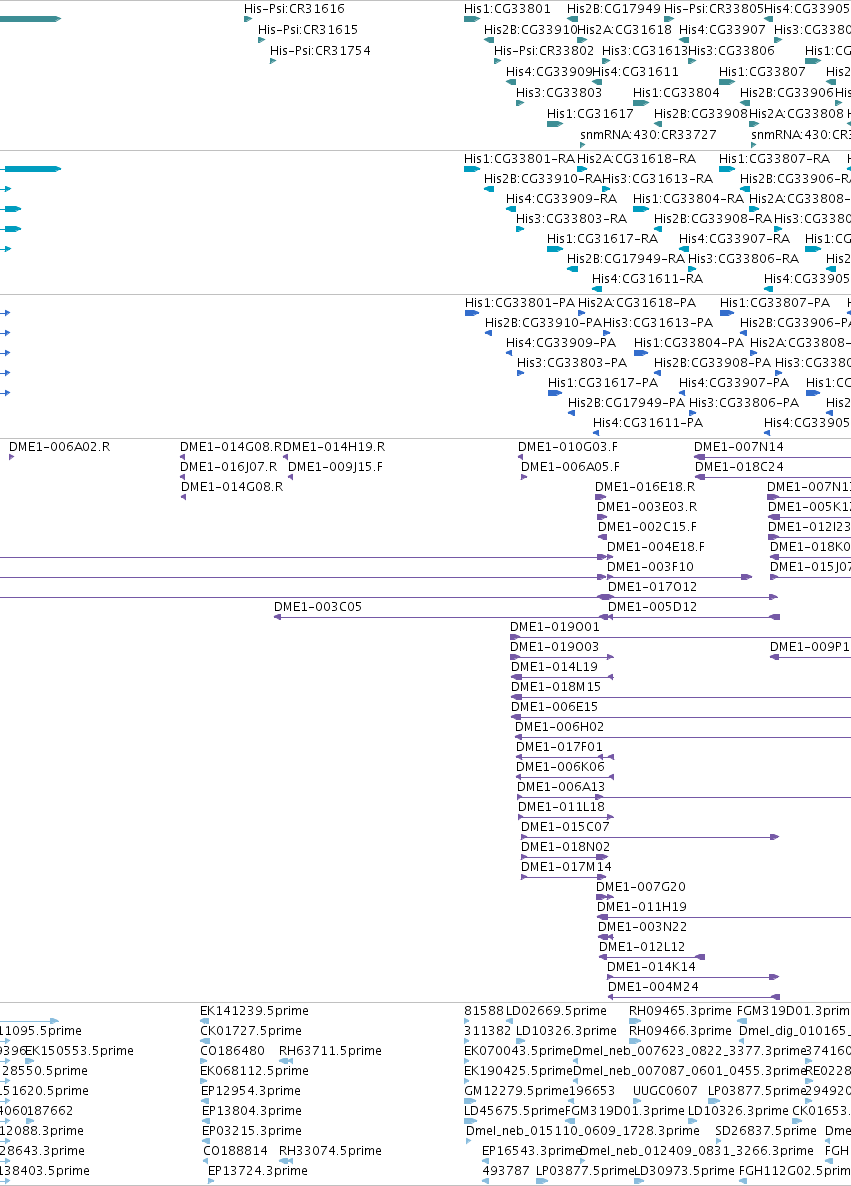Open BAC end DME1-014H19.R
This screenshot has height=1186, width=851.
pos(334,447)
